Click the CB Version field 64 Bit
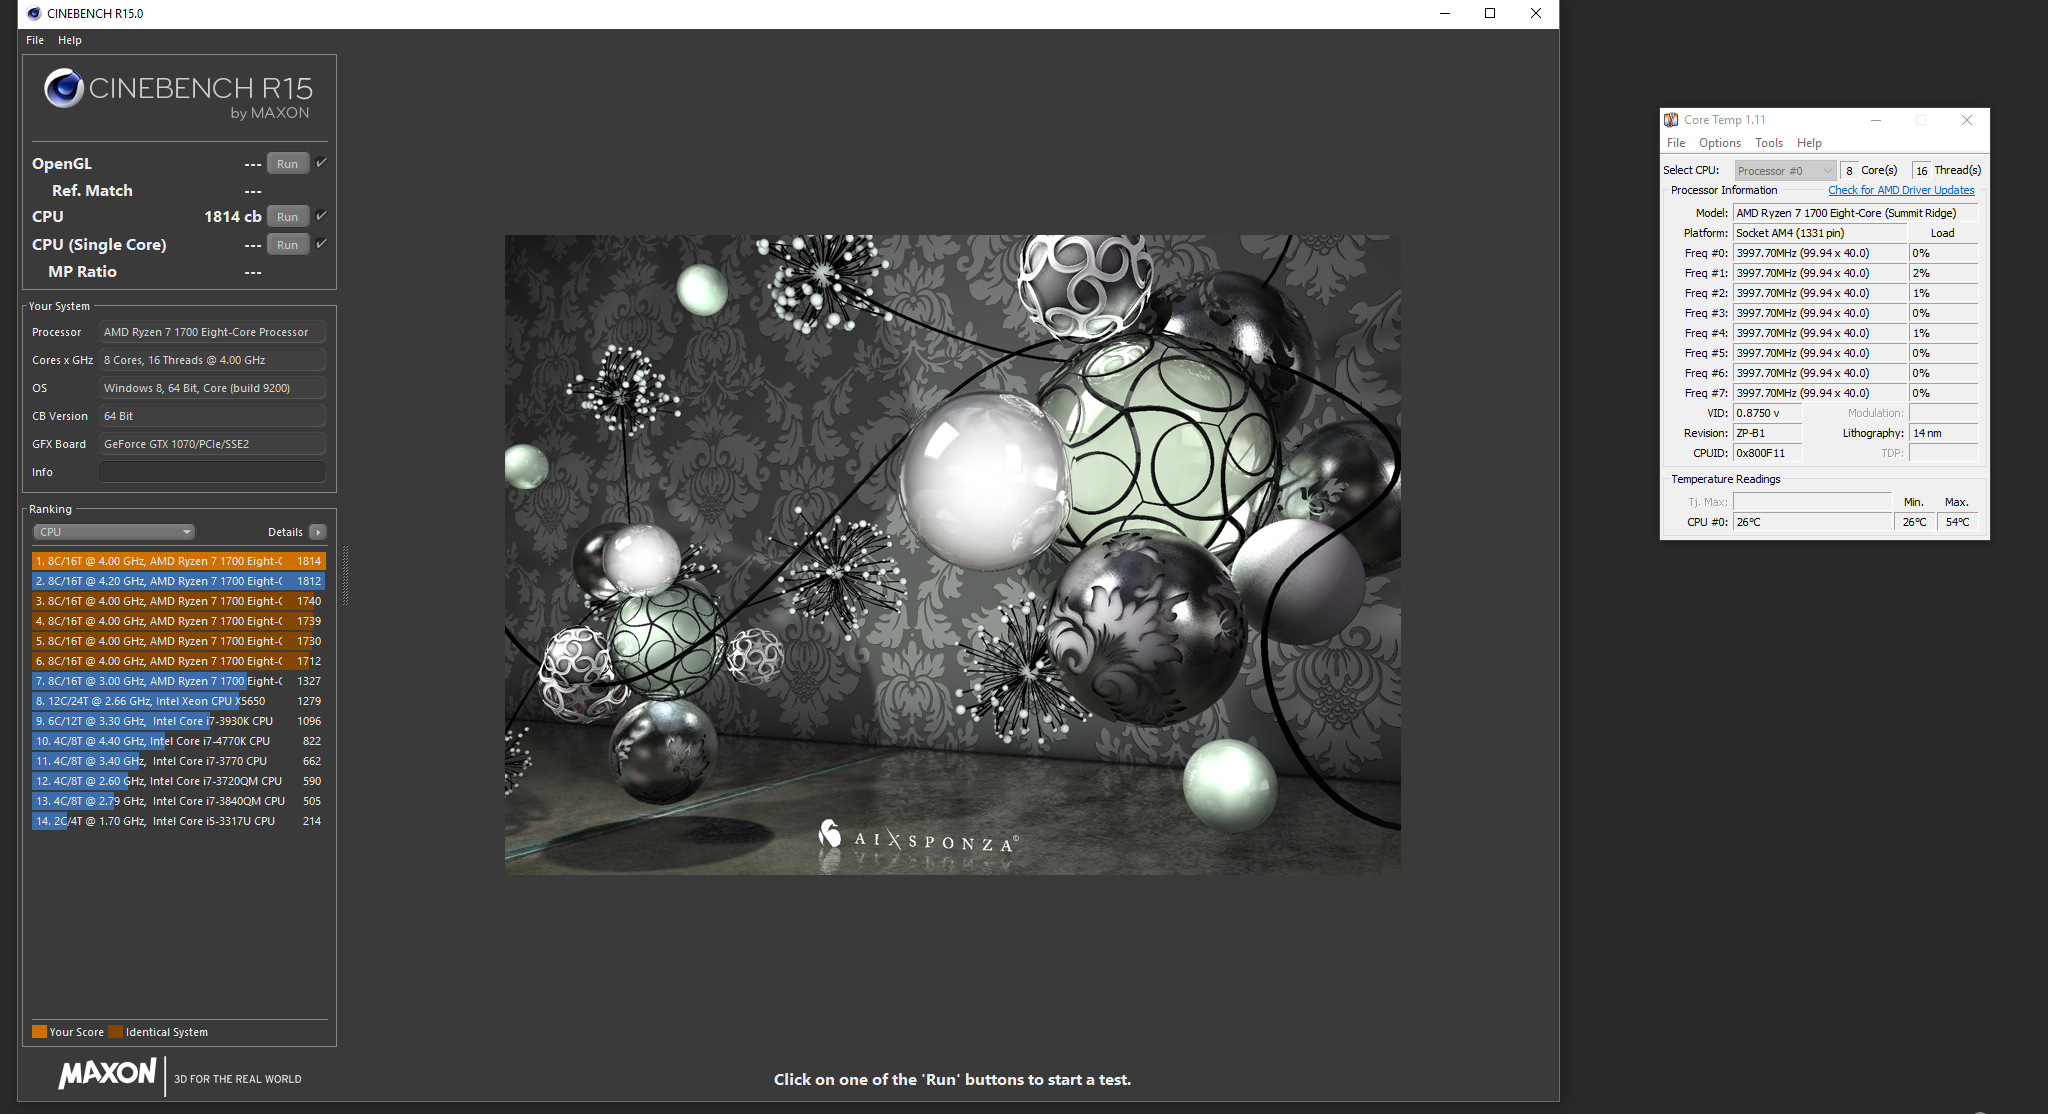This screenshot has height=1114, width=2048. pos(212,416)
